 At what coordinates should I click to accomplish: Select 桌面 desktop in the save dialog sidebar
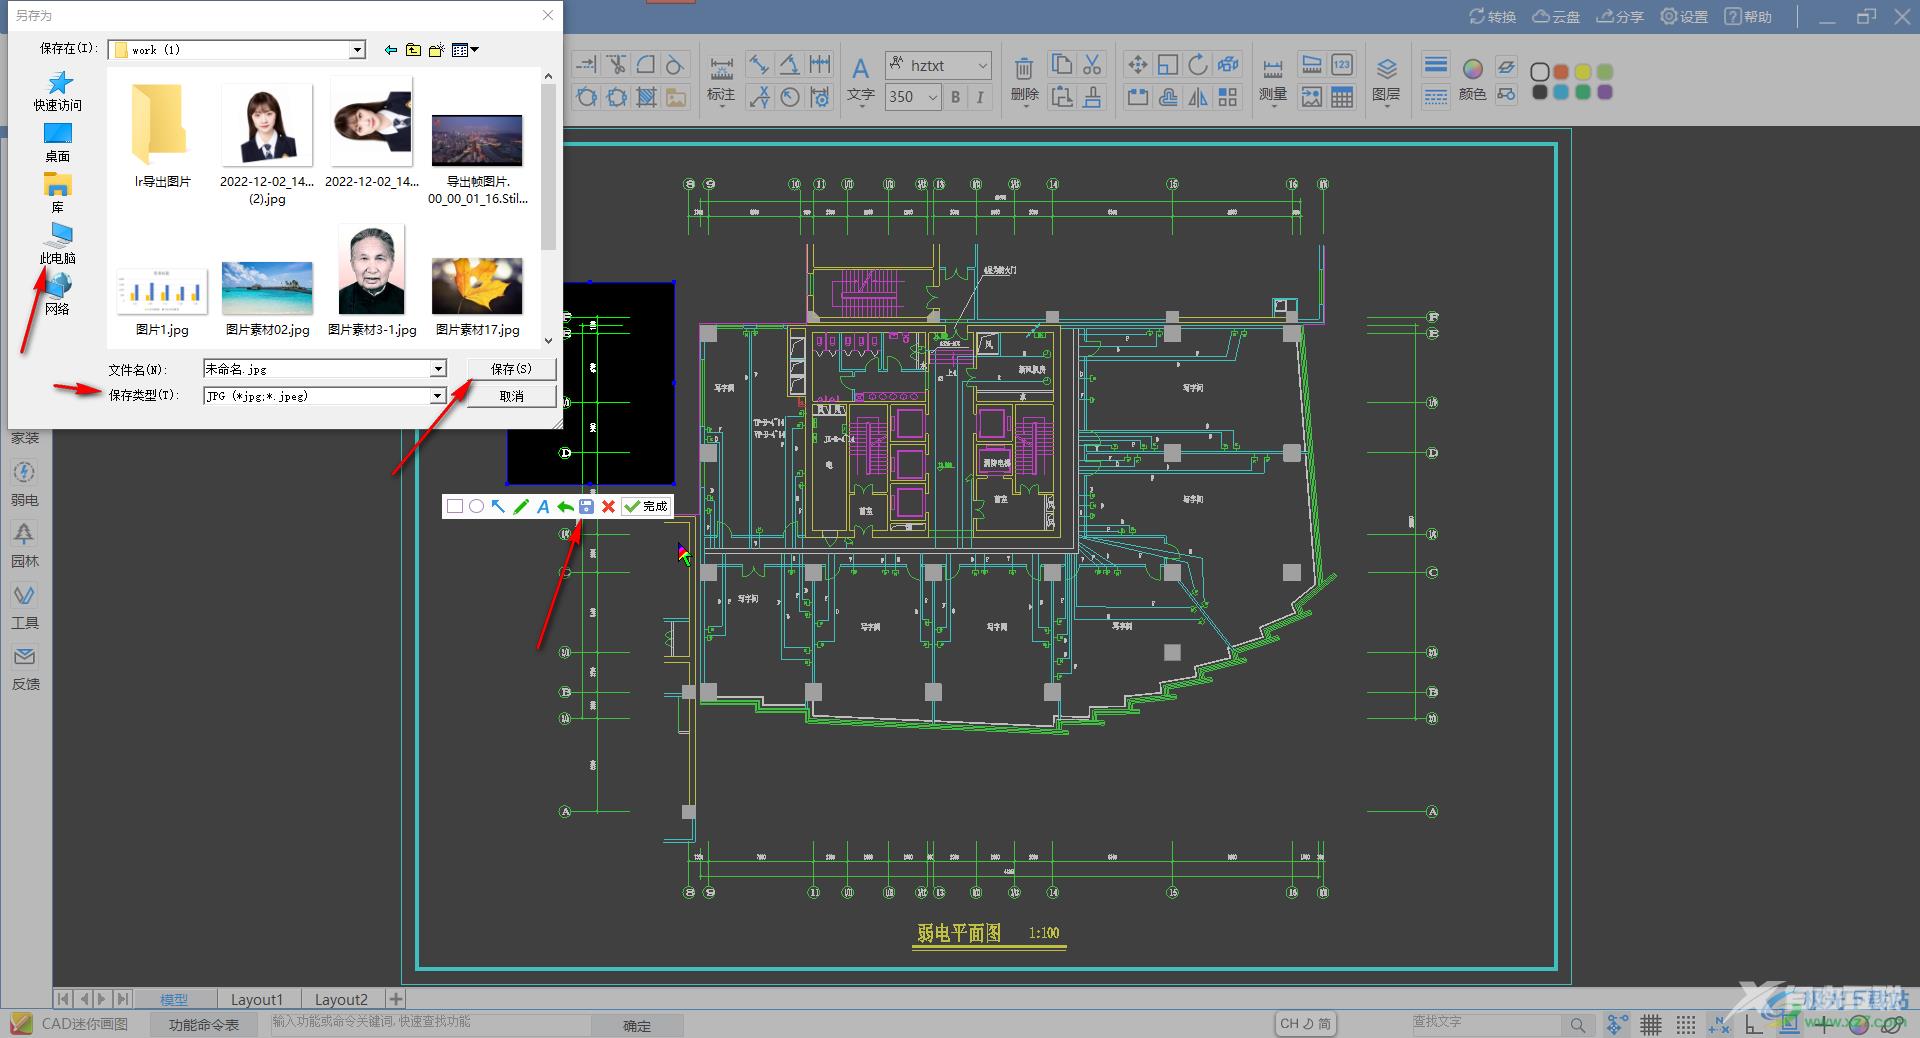(x=58, y=142)
